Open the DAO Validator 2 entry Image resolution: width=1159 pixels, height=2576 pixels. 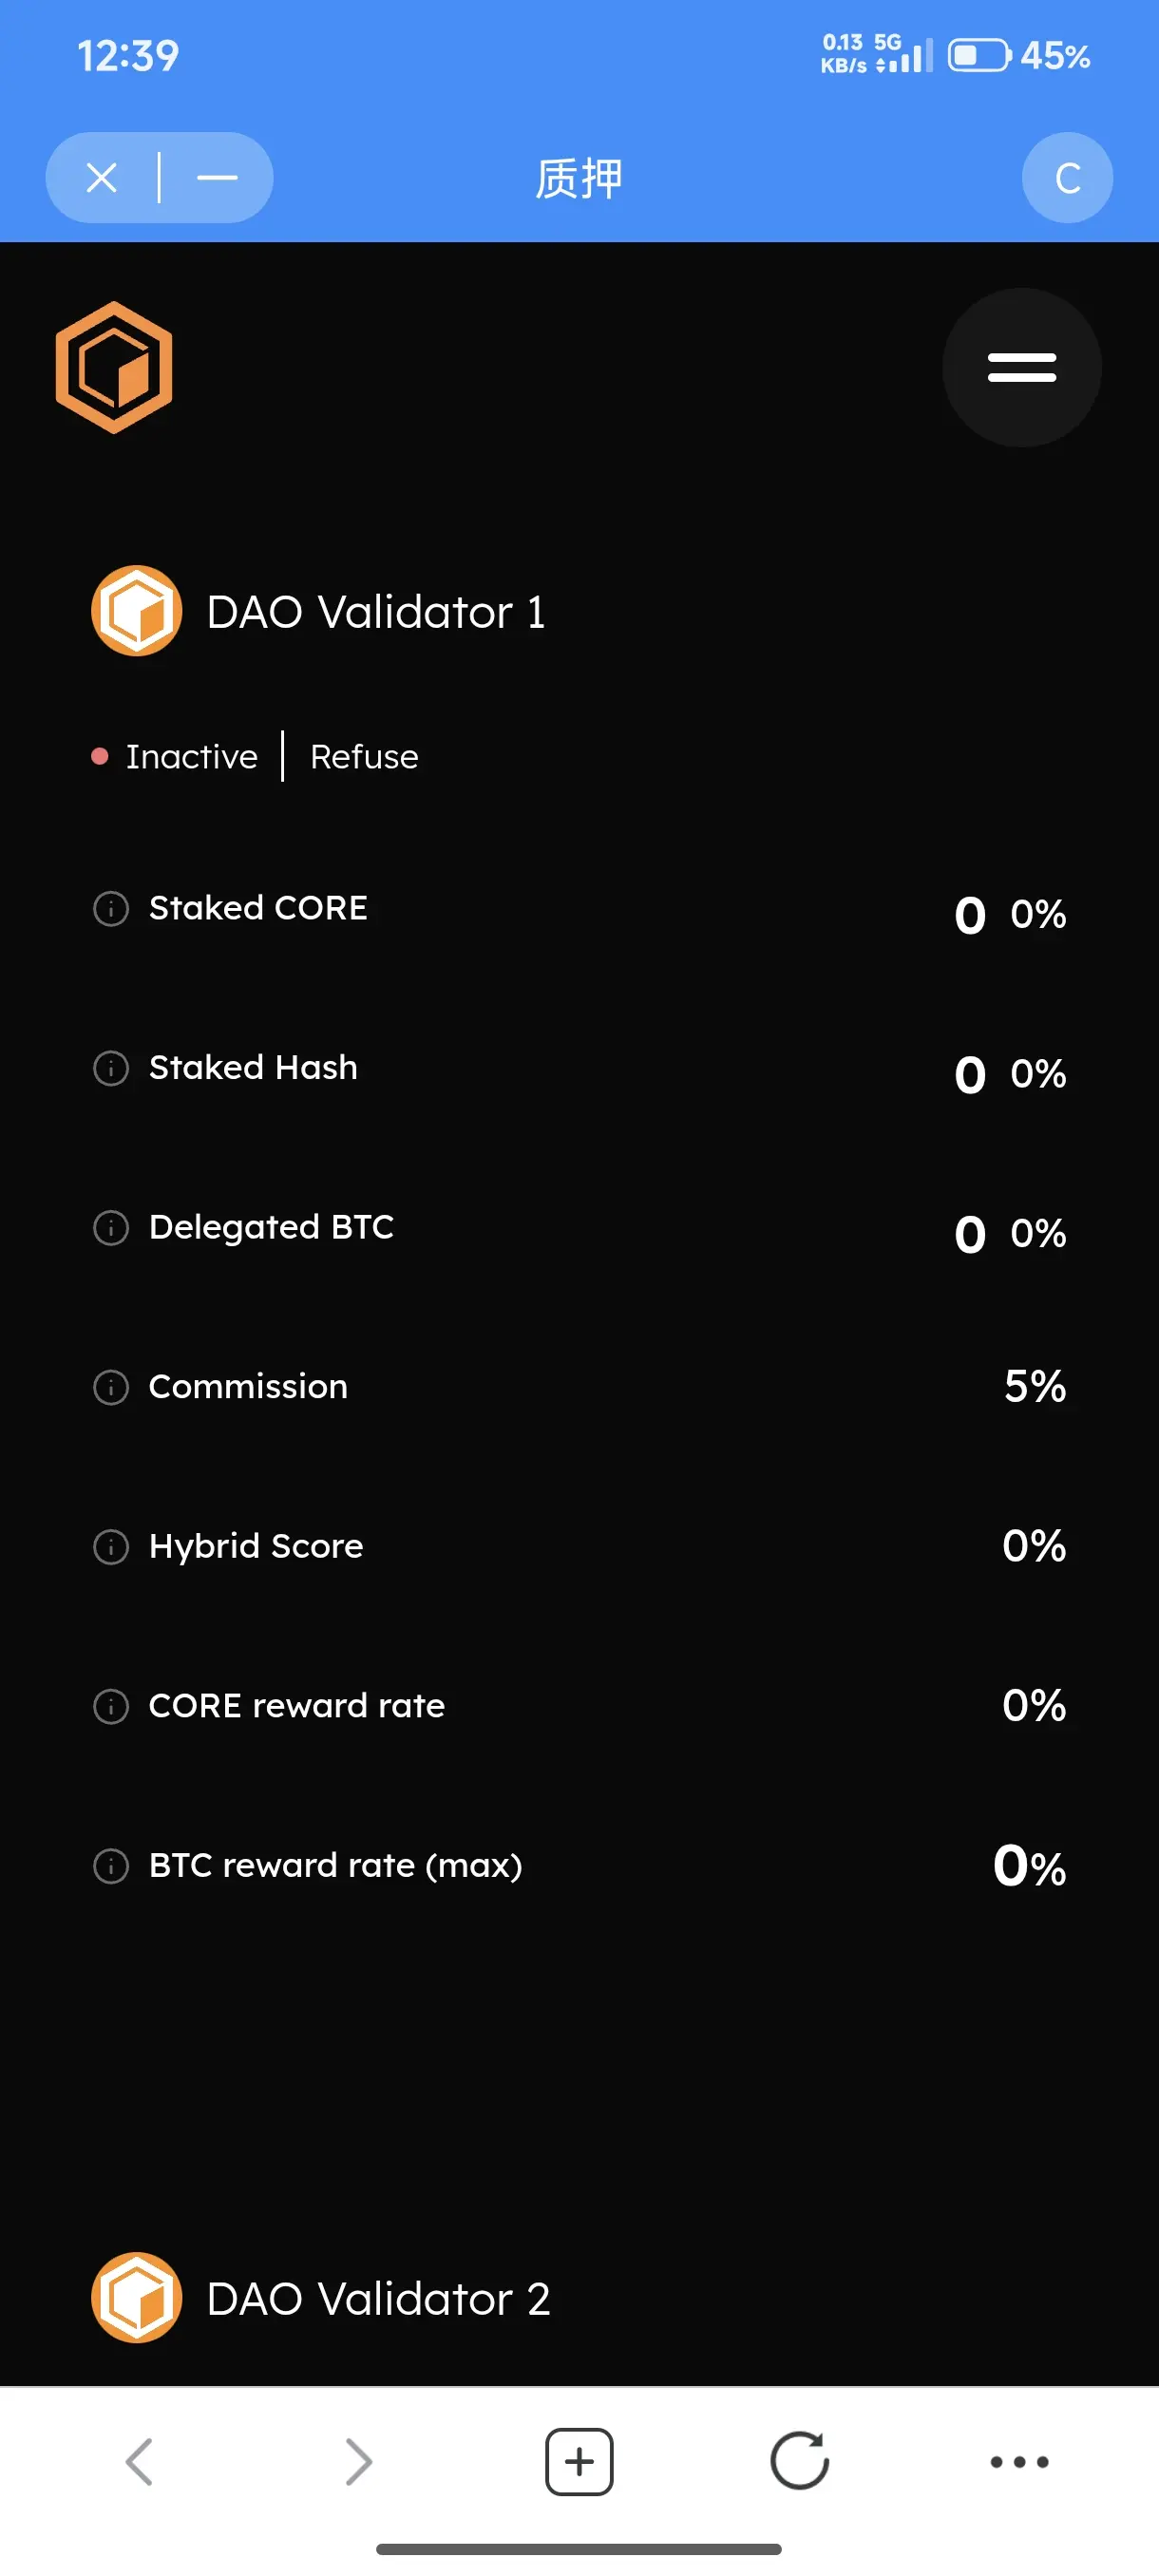coord(378,2298)
